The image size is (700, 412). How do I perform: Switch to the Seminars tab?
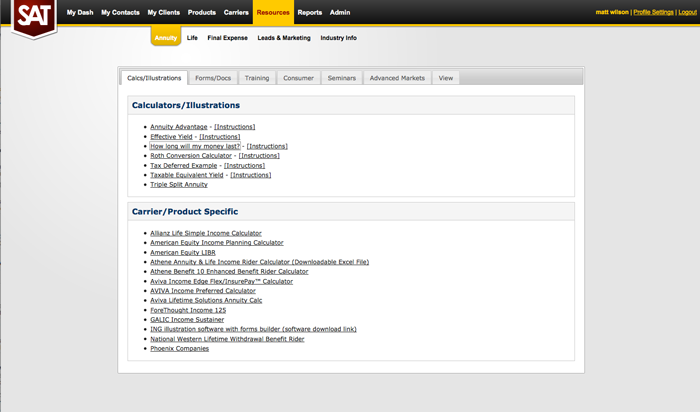point(342,78)
